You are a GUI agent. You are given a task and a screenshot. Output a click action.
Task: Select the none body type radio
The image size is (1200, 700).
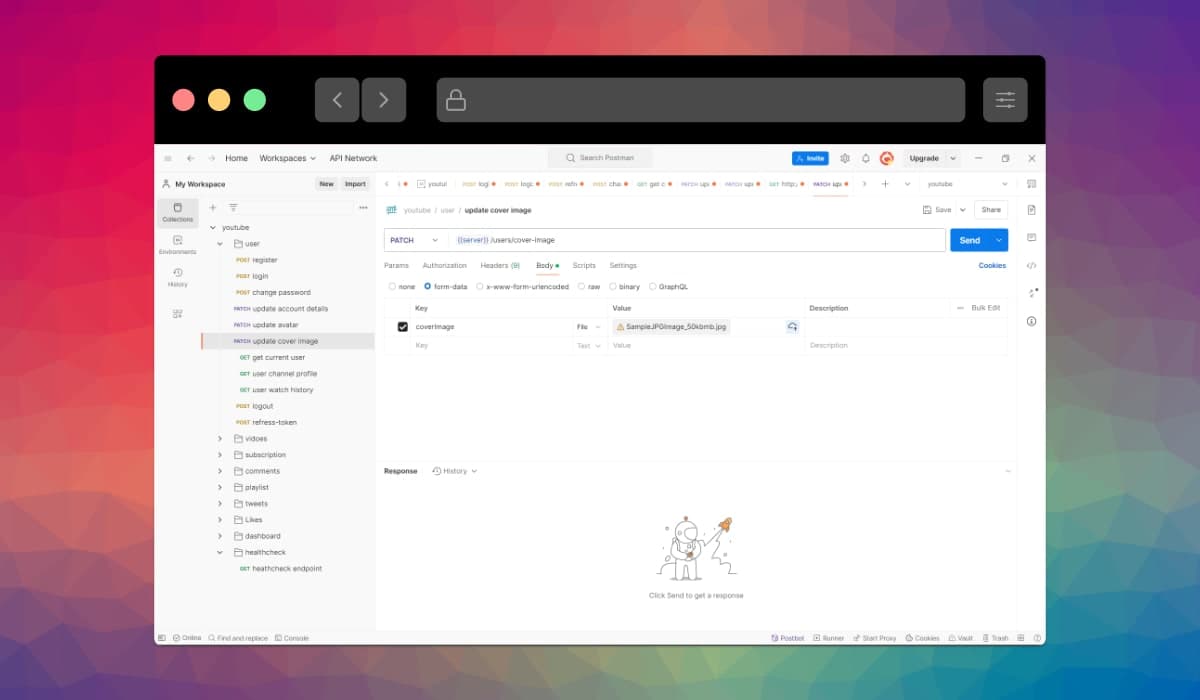392,287
